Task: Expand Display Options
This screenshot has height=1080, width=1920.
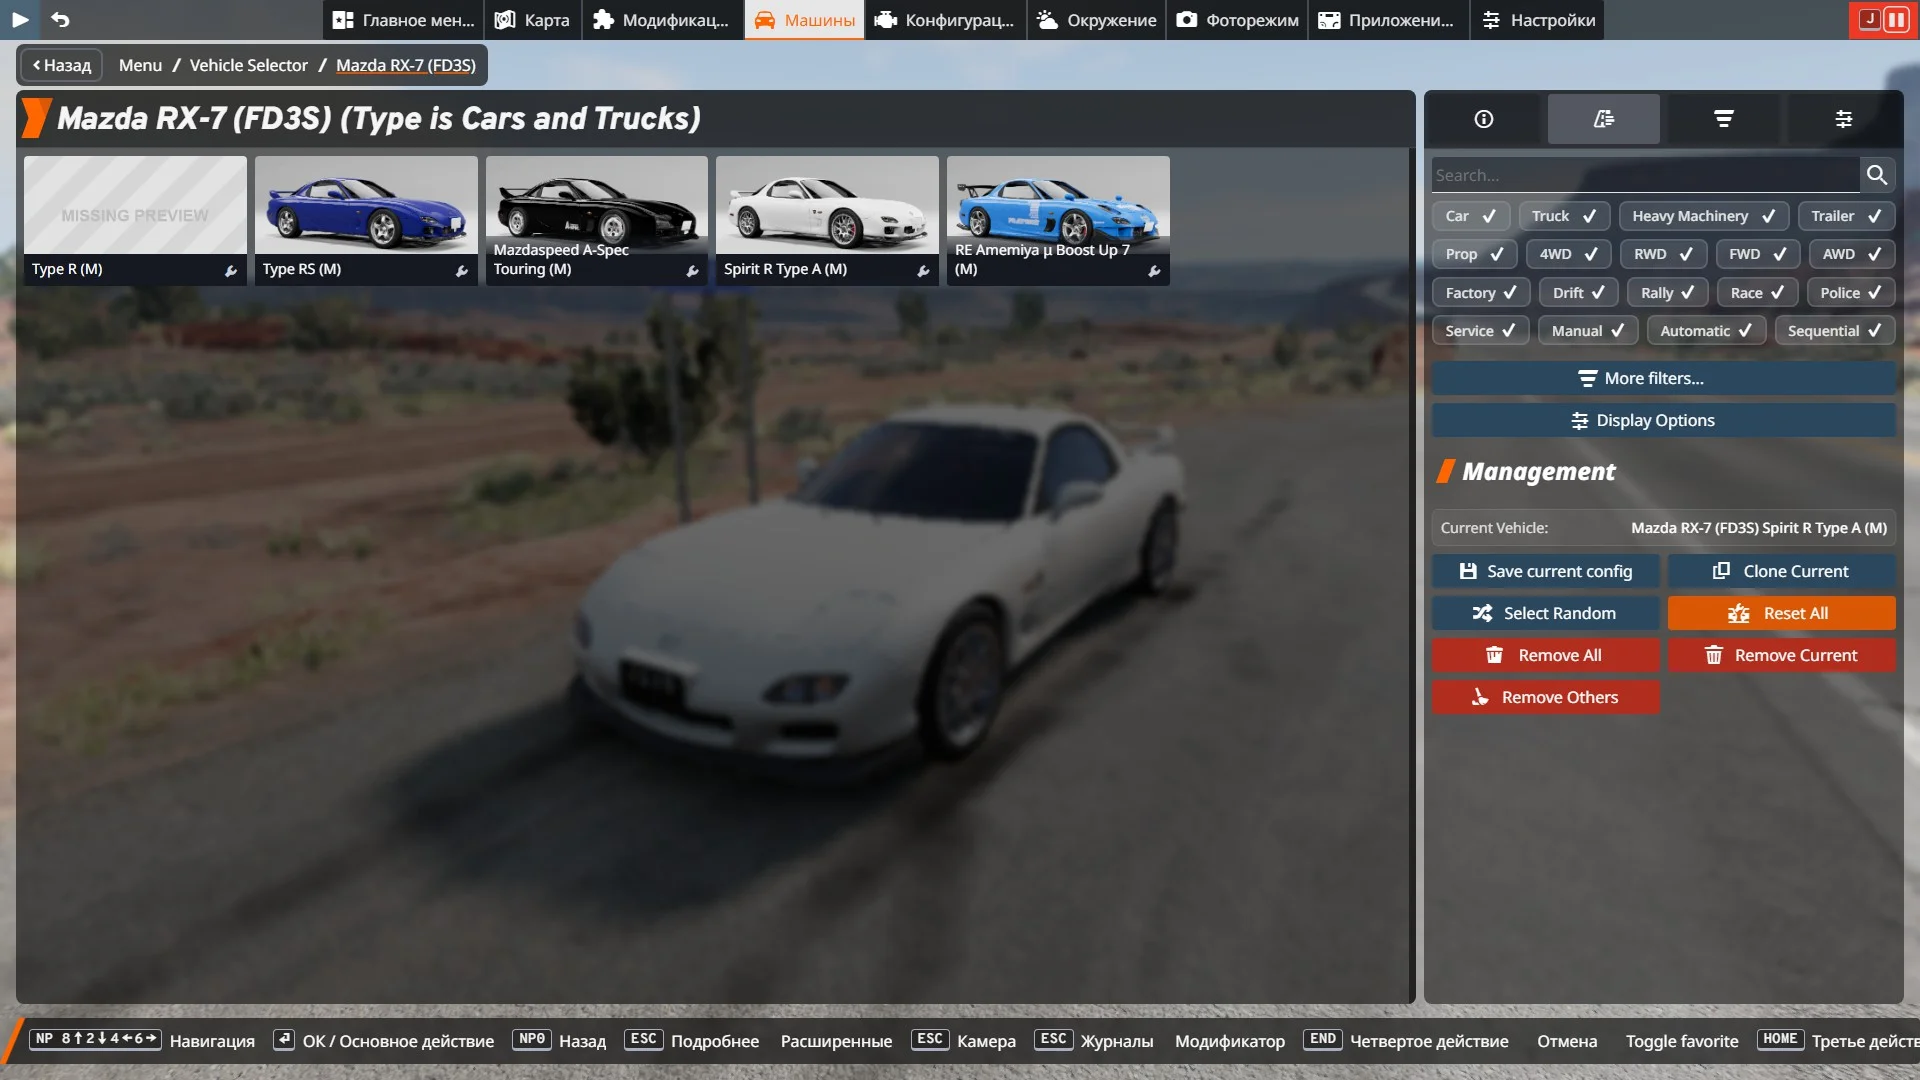Action: tap(1664, 420)
